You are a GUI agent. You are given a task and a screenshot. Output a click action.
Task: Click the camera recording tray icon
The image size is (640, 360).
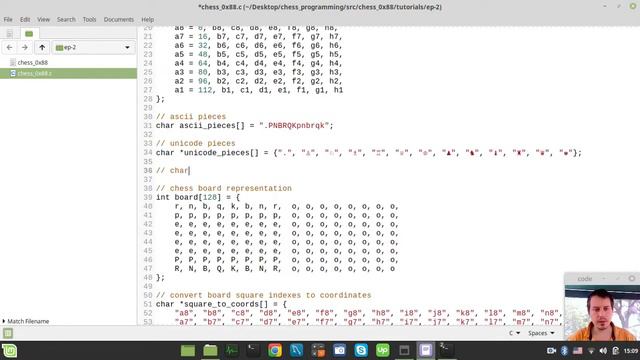551,351
